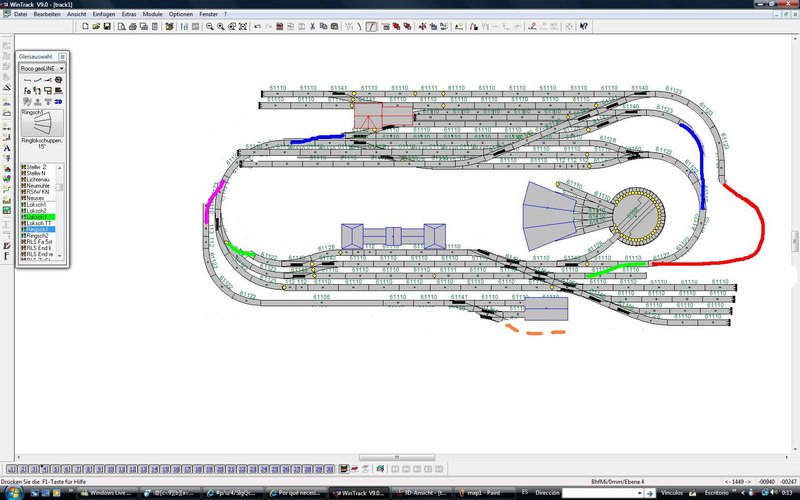
Task: Undo the last action
Action: coord(258,27)
